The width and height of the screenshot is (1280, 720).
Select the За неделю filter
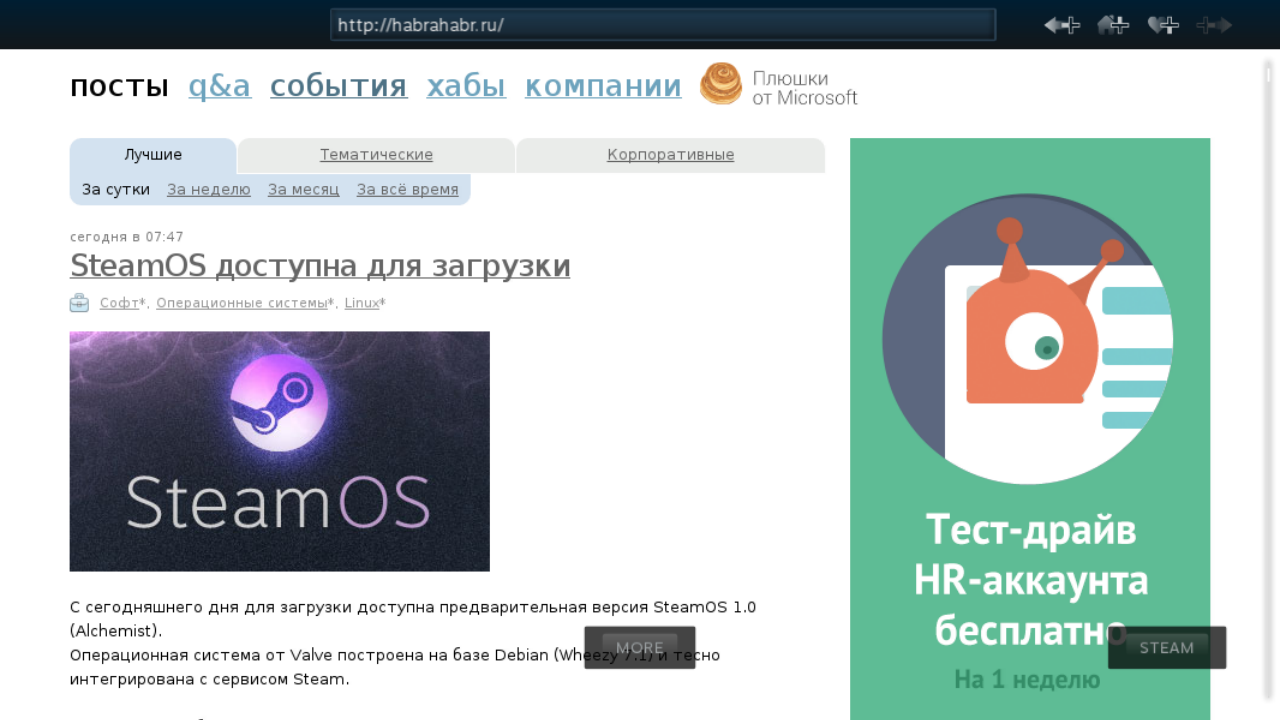[x=209, y=189]
